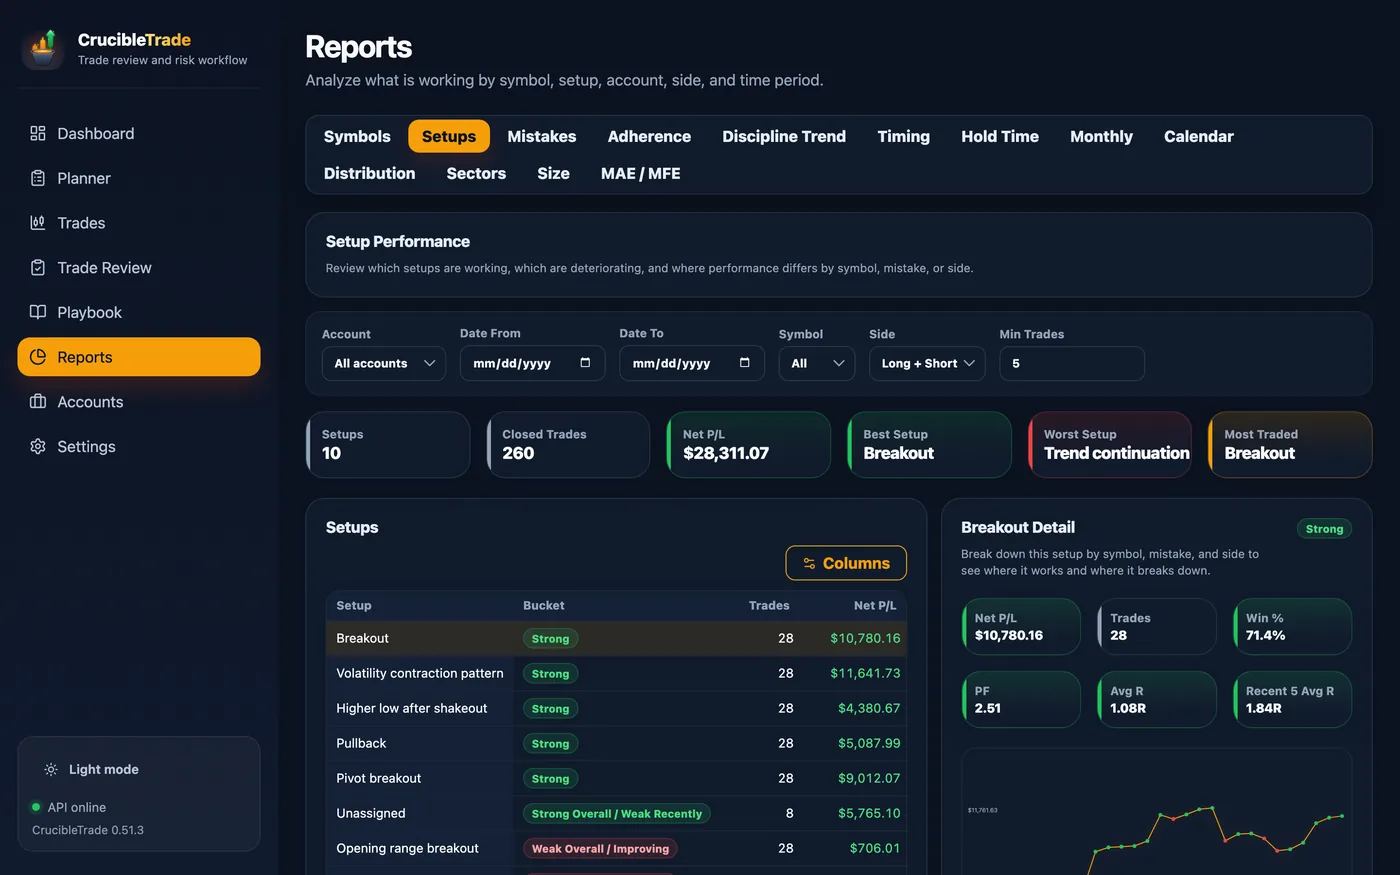1400x875 pixels.
Task: Go to Dashboard in the sidebar
Action: pos(139,133)
